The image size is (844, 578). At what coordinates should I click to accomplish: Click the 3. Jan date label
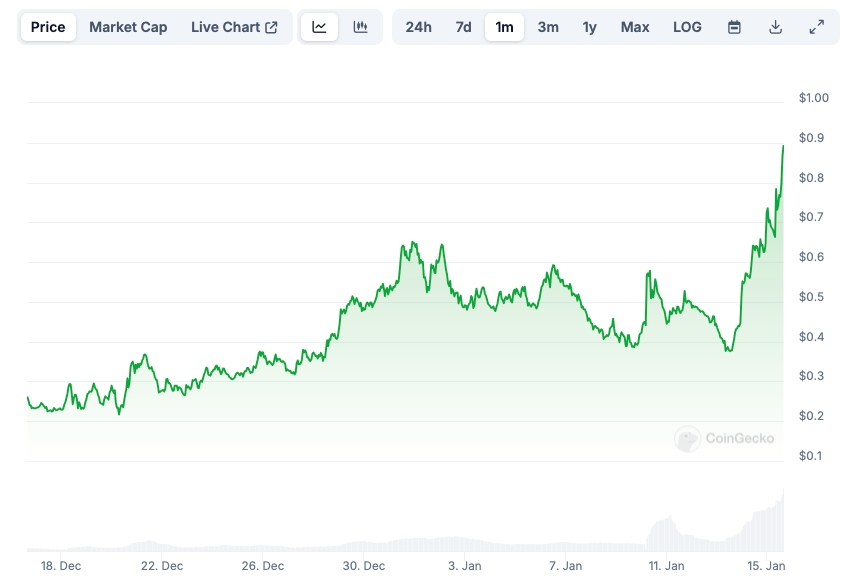465,566
